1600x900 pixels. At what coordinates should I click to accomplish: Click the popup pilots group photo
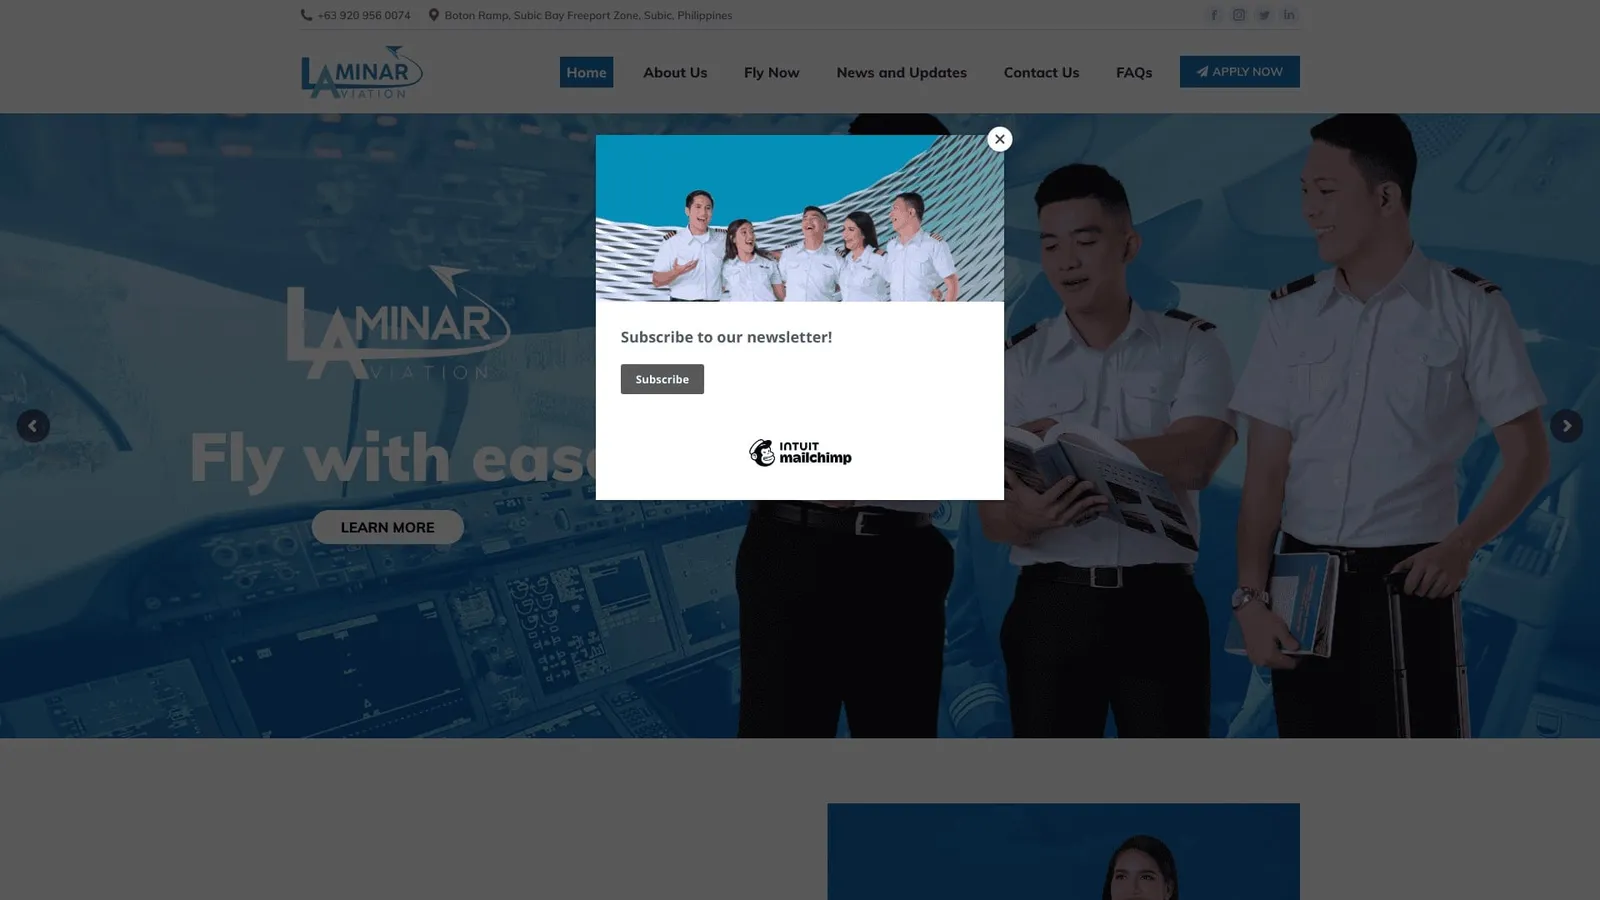click(800, 218)
